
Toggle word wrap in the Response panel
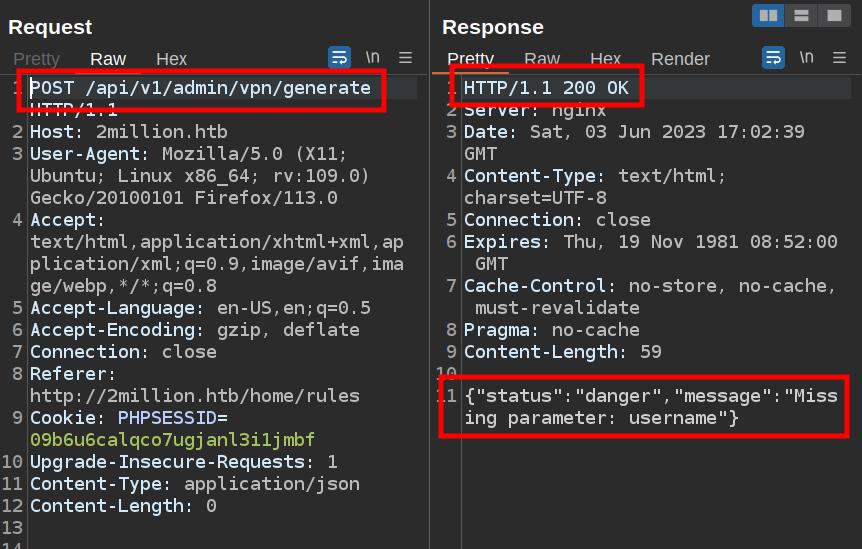tap(774, 58)
